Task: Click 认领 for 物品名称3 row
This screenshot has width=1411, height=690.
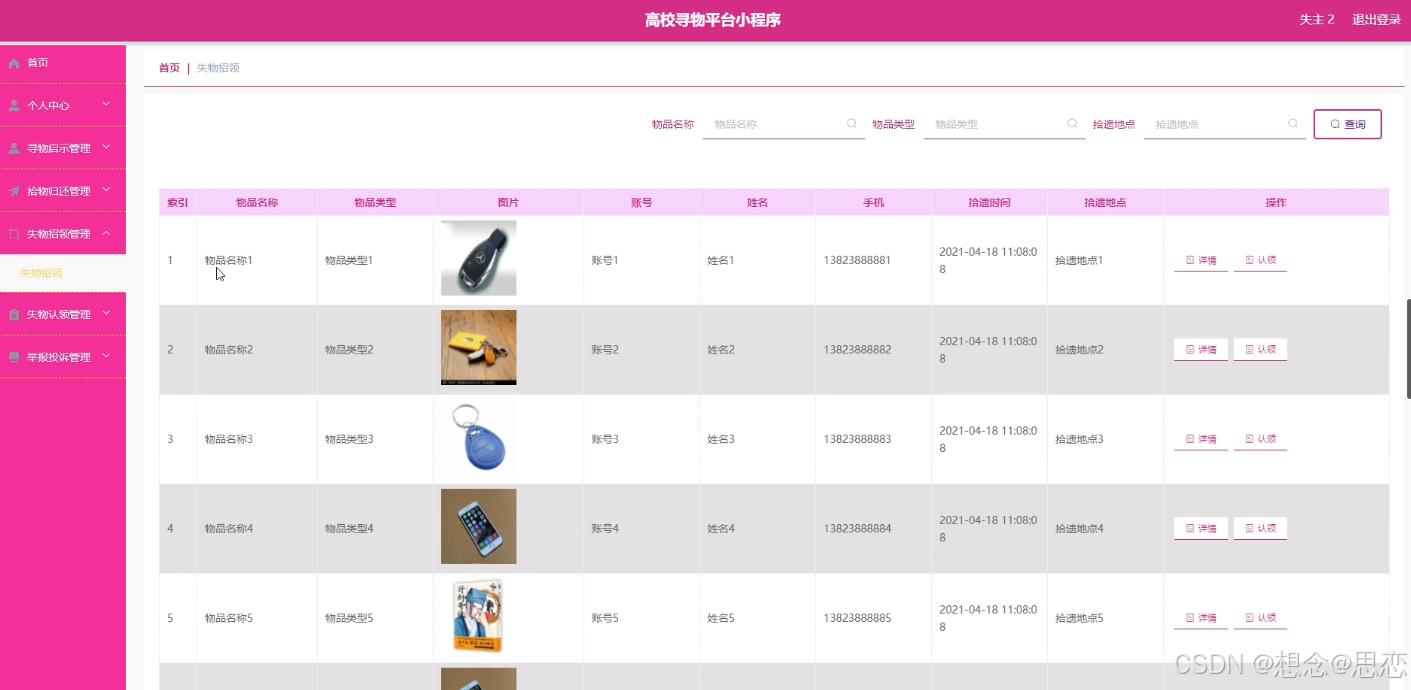Action: tap(1260, 439)
